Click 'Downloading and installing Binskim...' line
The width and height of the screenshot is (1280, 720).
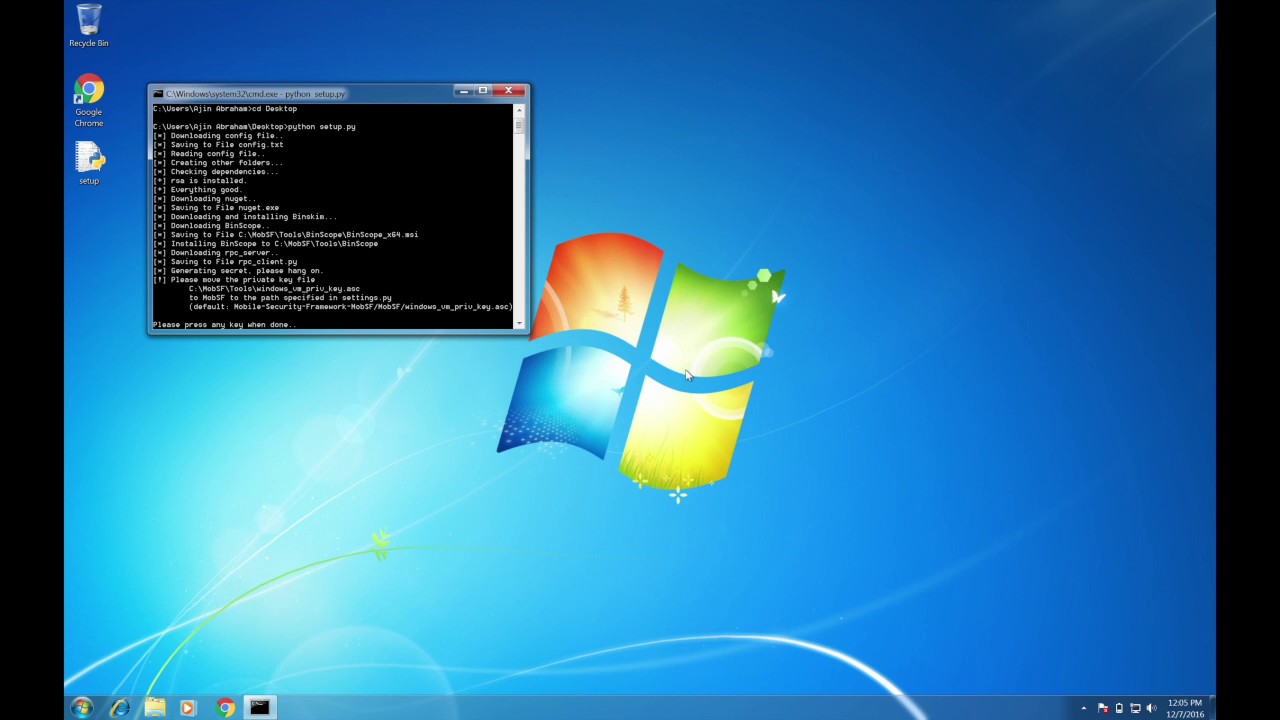245,217
